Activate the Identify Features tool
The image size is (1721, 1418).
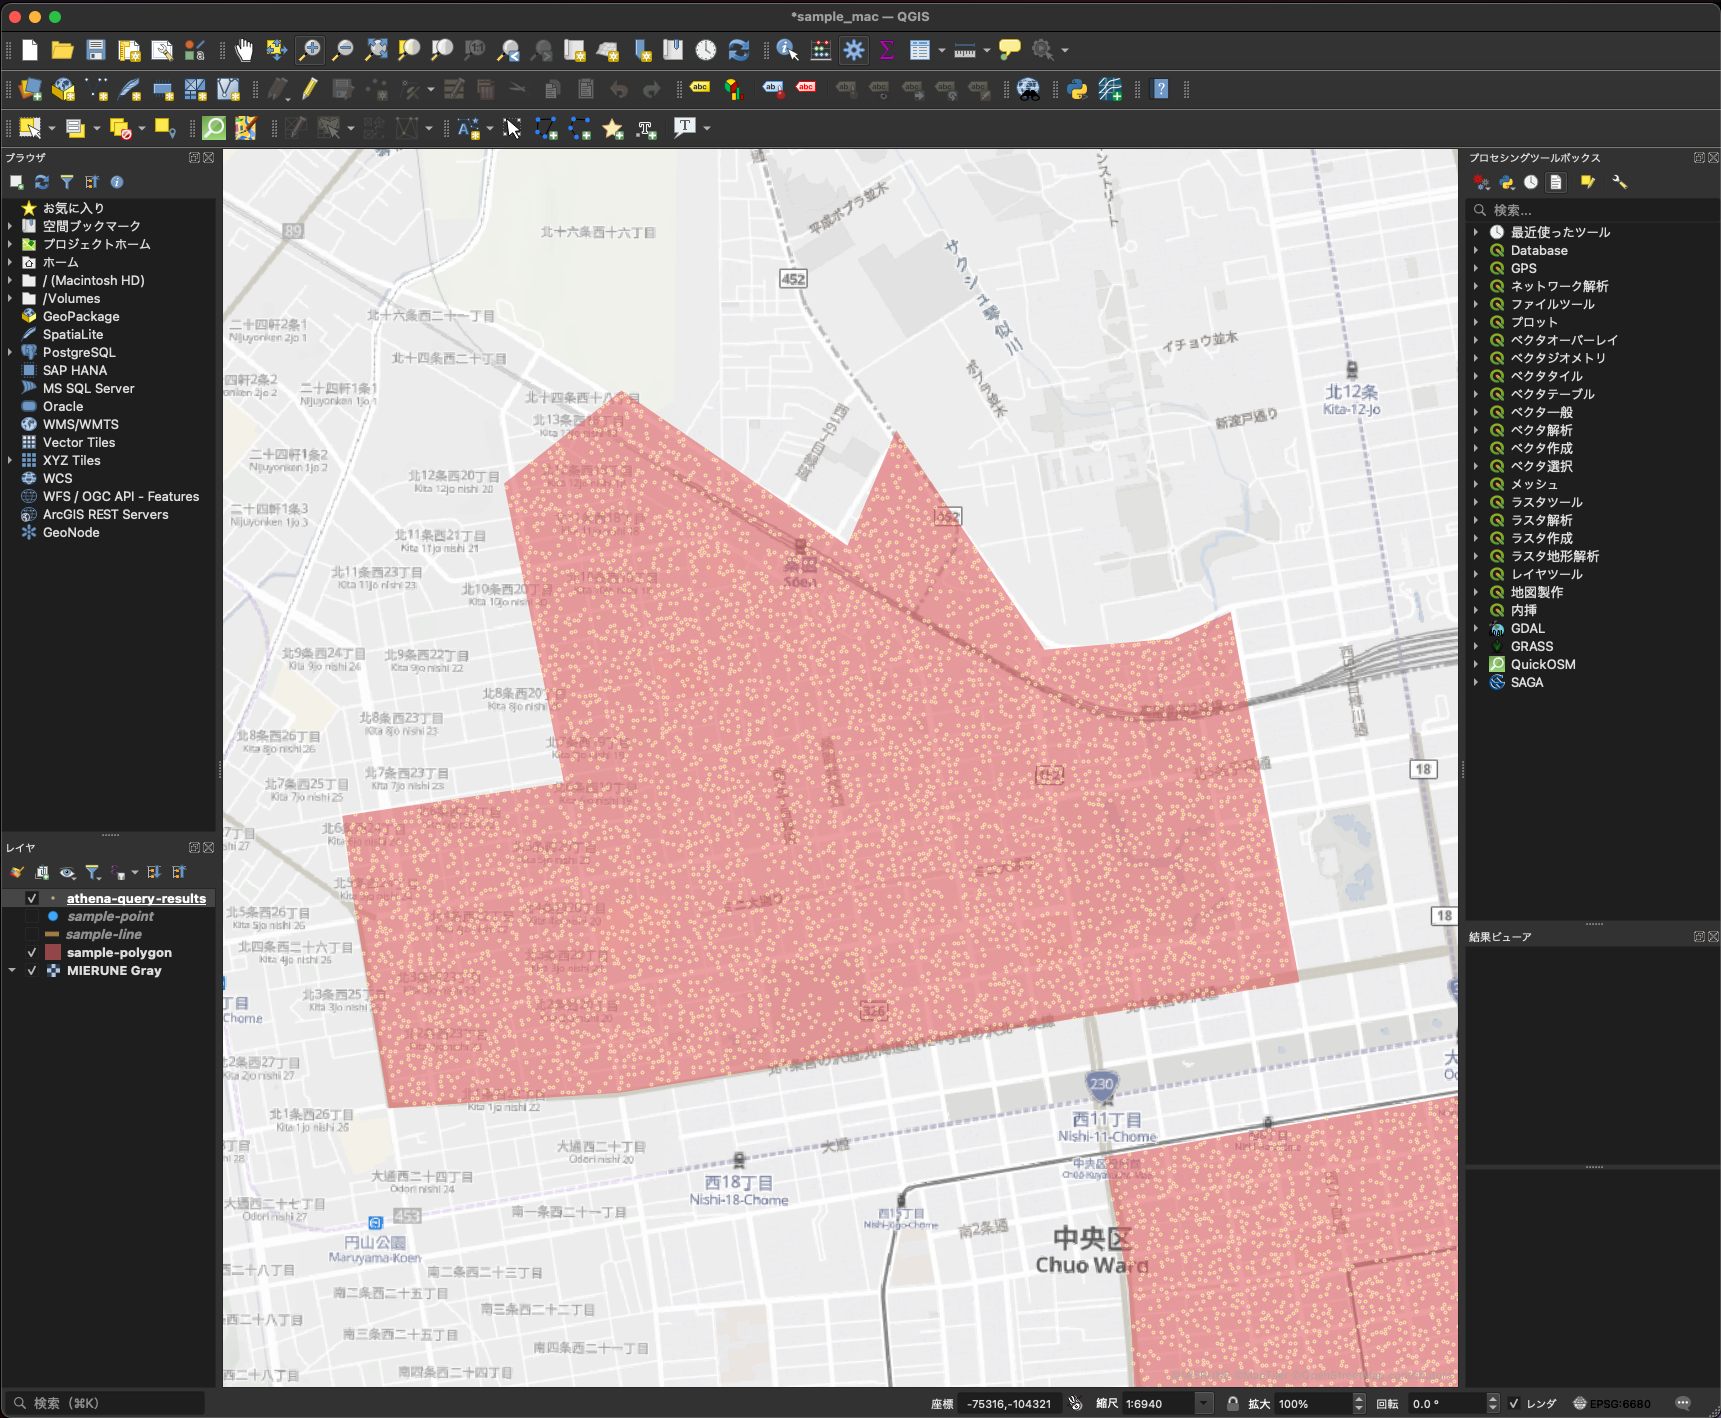coord(787,50)
